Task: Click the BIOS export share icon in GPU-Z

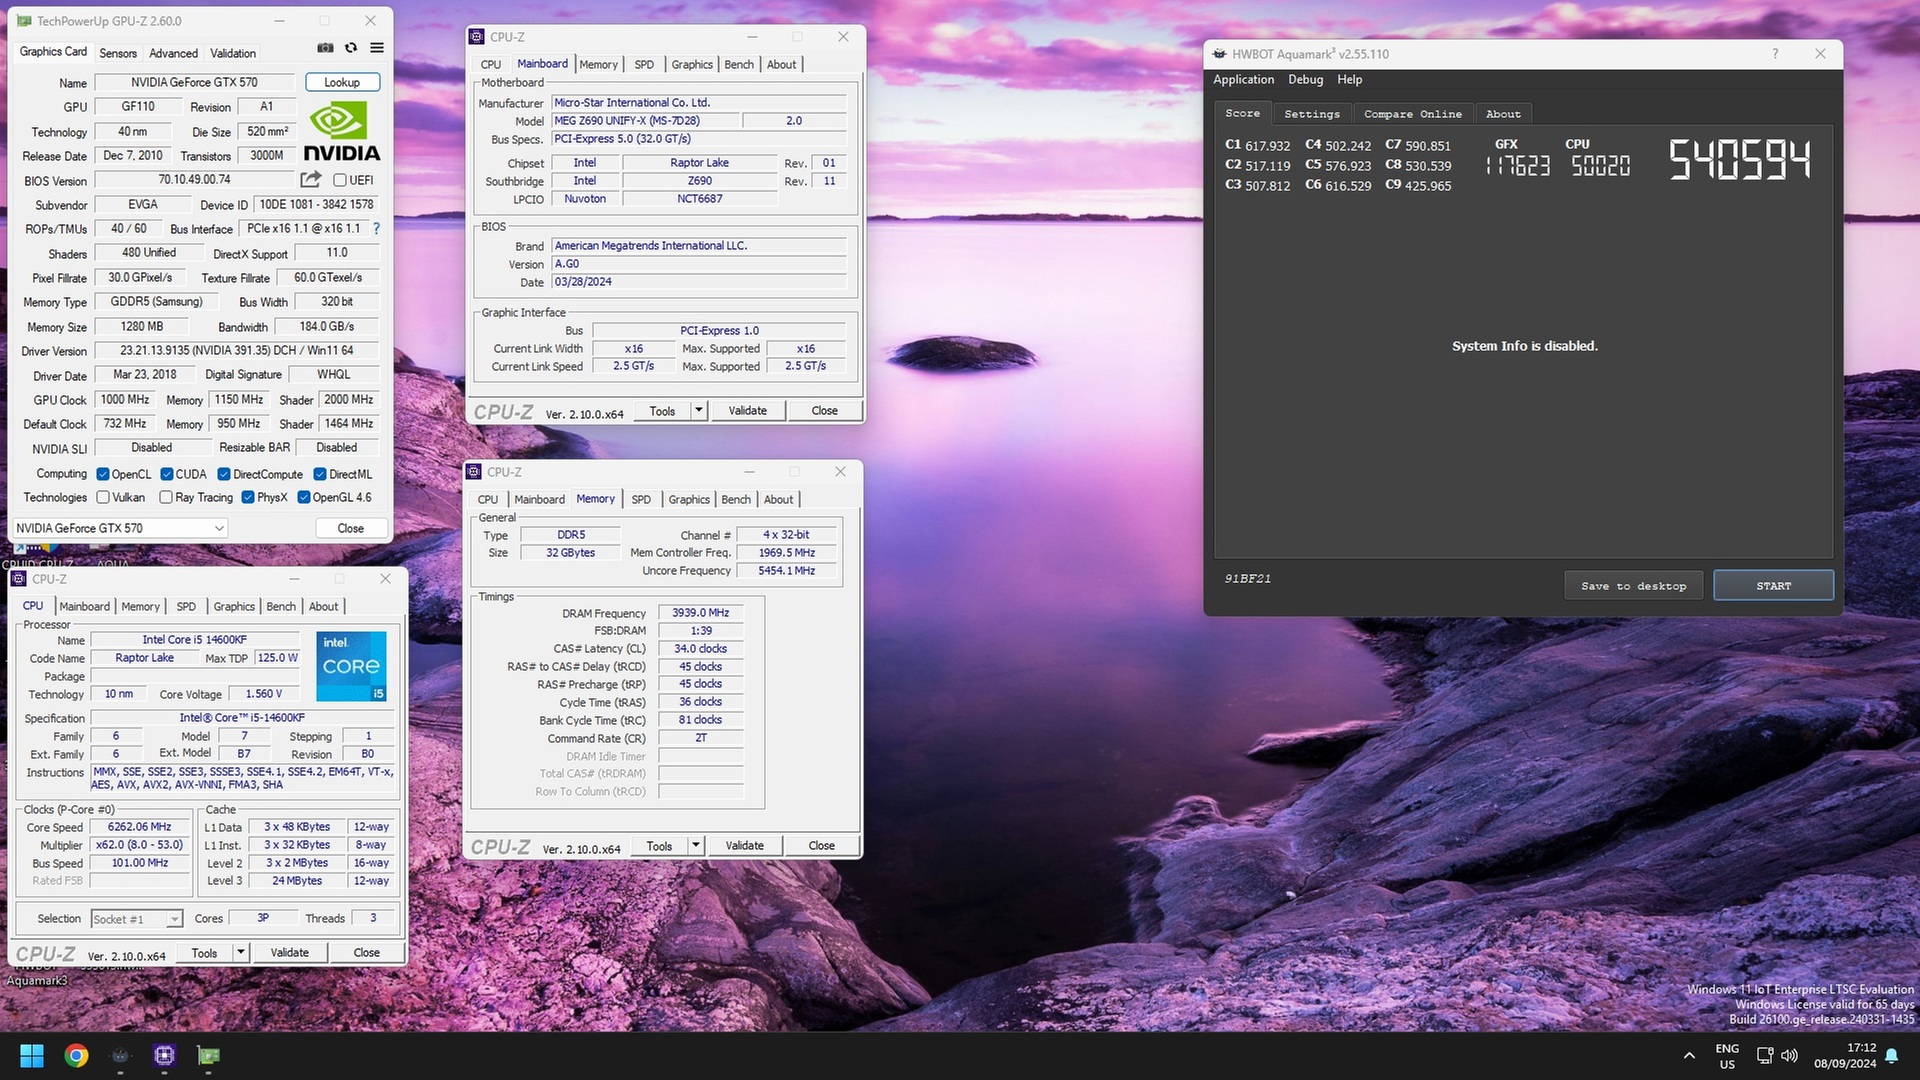Action: (x=311, y=179)
